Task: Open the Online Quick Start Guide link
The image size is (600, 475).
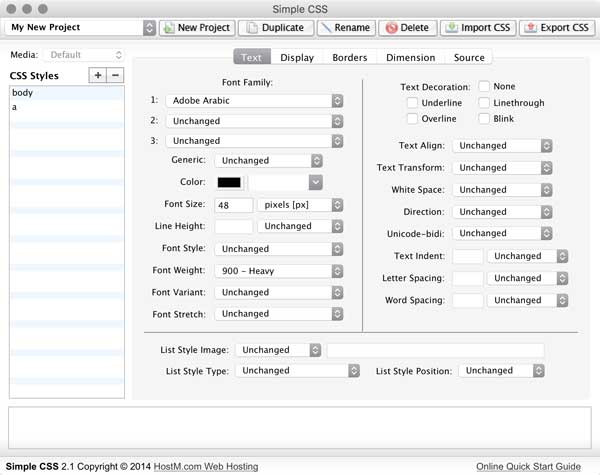Action: tap(528, 467)
